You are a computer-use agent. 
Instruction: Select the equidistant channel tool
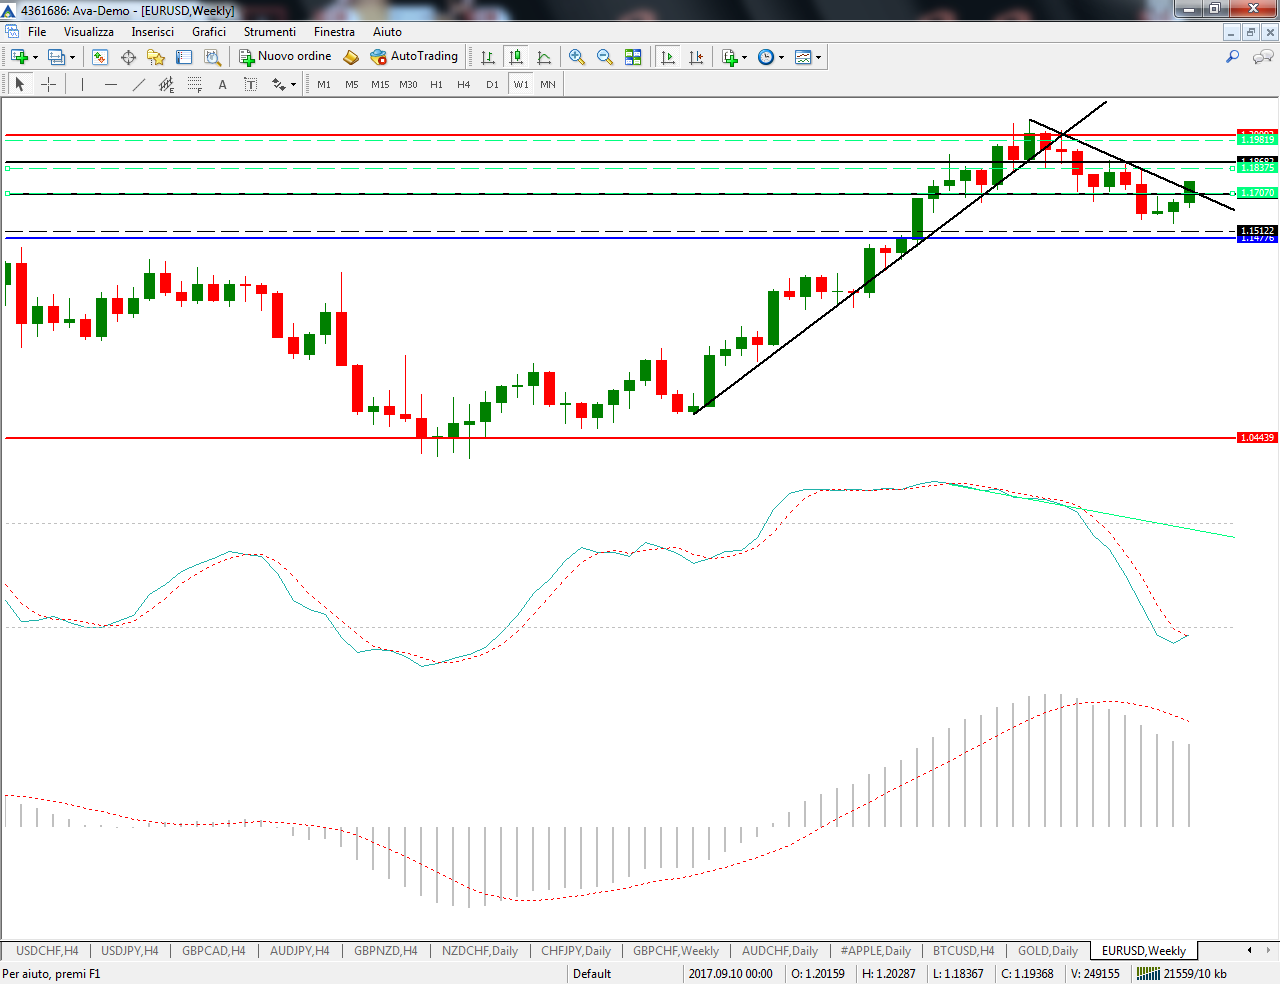(167, 85)
